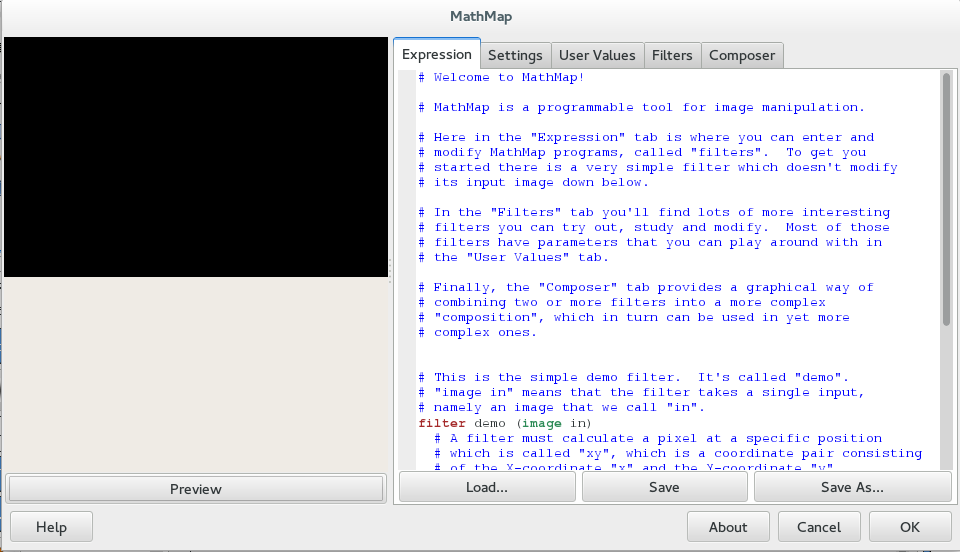Click the comment line '# complex ones.'
960x552 pixels.
point(478,332)
